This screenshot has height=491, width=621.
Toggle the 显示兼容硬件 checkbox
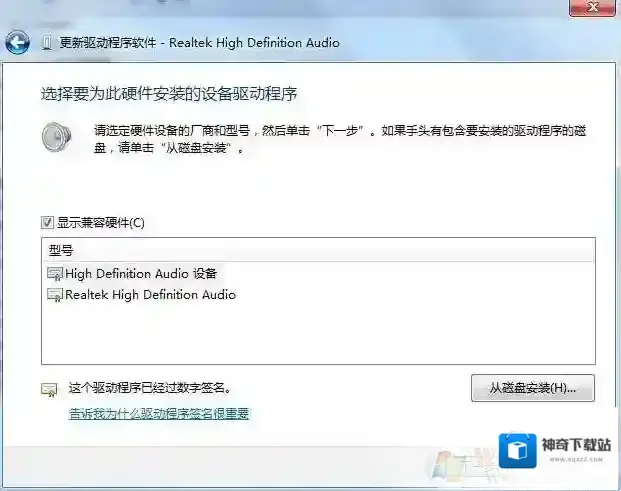pos(47,222)
